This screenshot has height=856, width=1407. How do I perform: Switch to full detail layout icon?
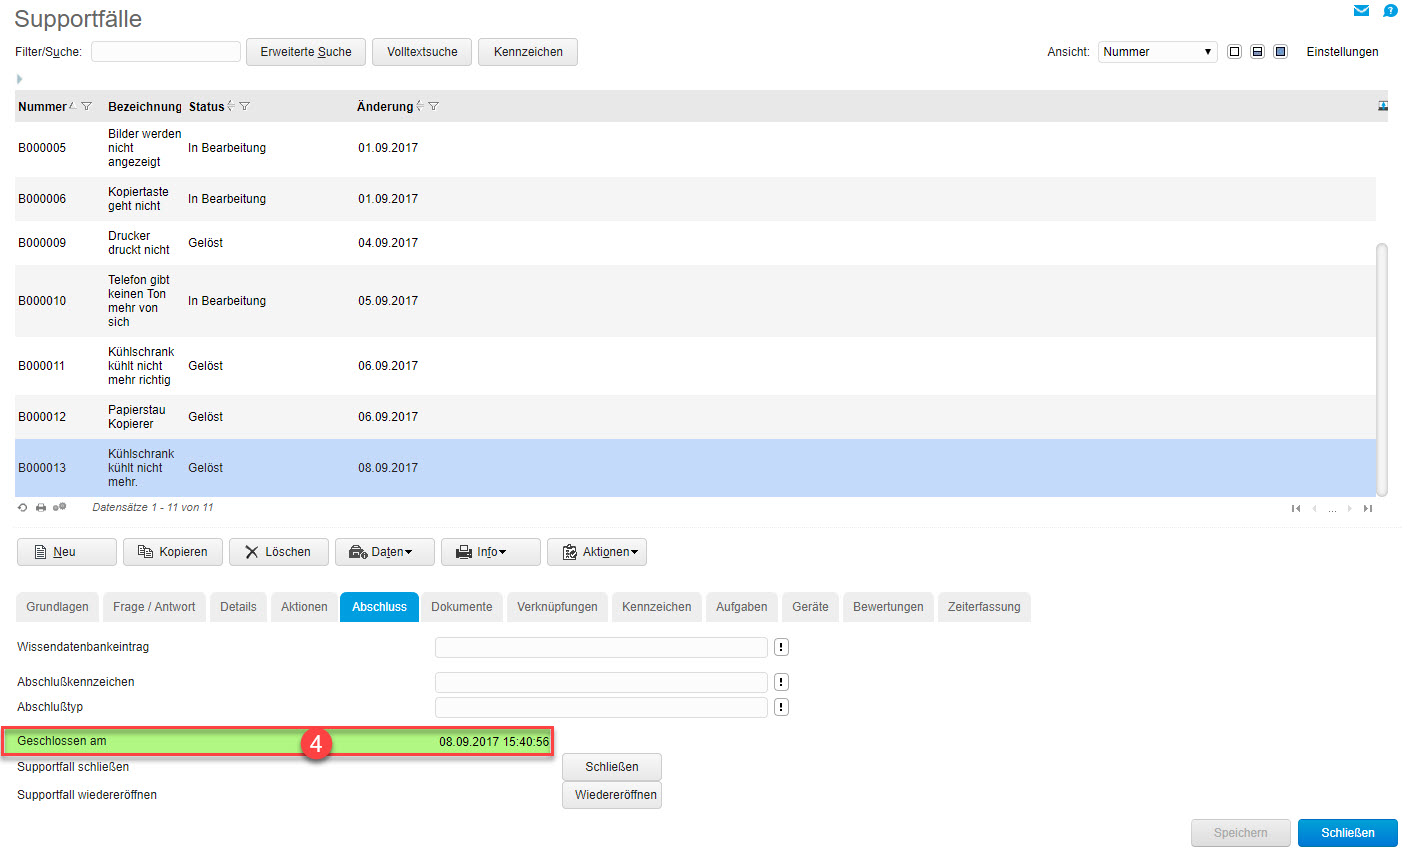pyautogui.click(x=1280, y=52)
